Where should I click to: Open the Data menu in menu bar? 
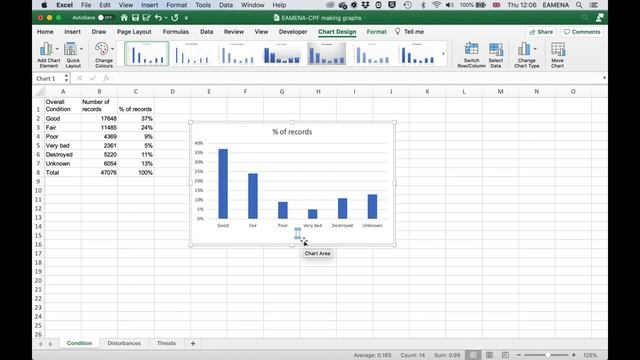pyautogui.click(x=226, y=5)
